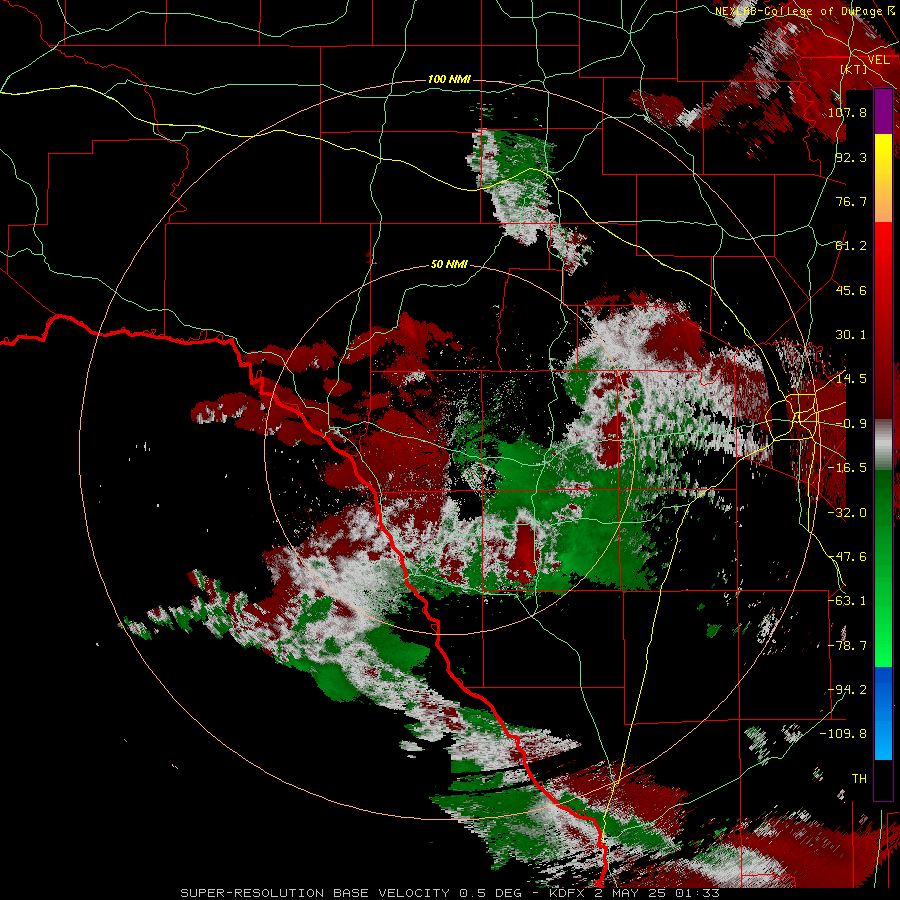Click the TH legend label

(x=859, y=779)
